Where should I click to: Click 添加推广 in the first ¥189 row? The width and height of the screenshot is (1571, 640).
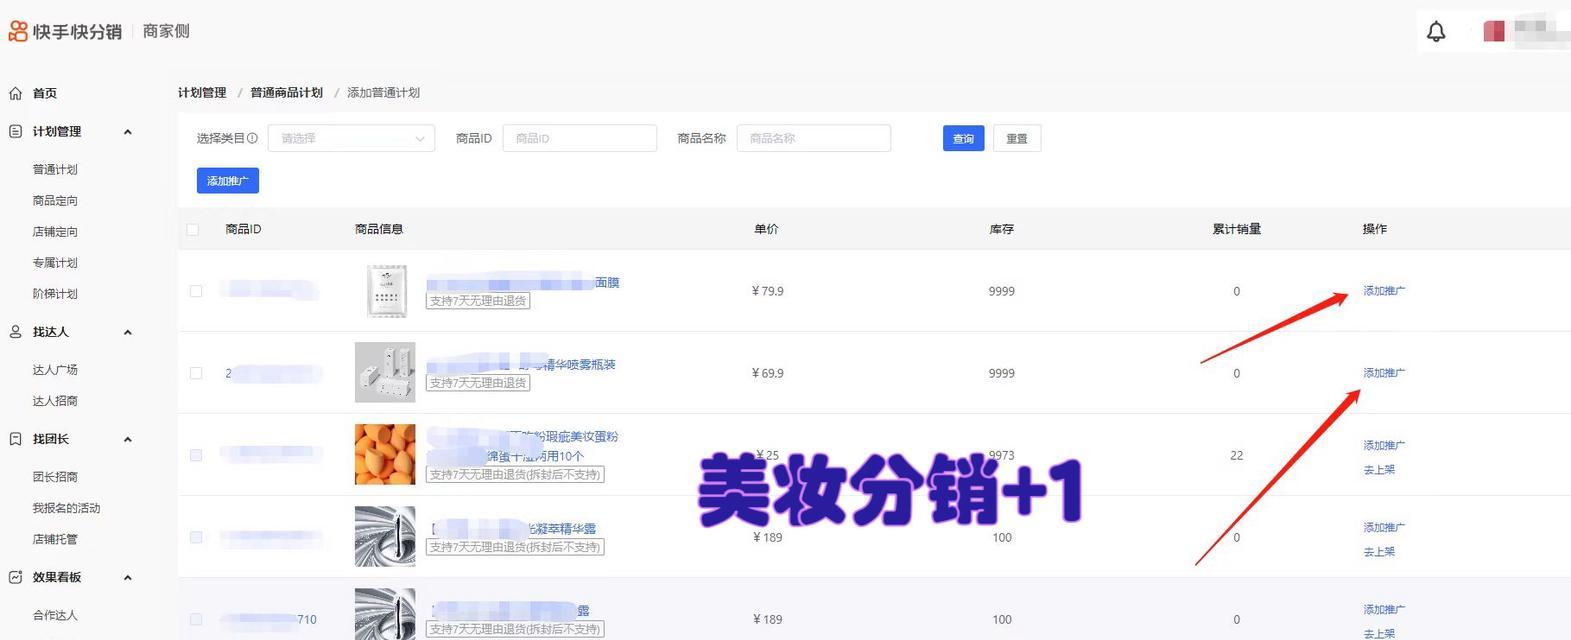[x=1384, y=527]
